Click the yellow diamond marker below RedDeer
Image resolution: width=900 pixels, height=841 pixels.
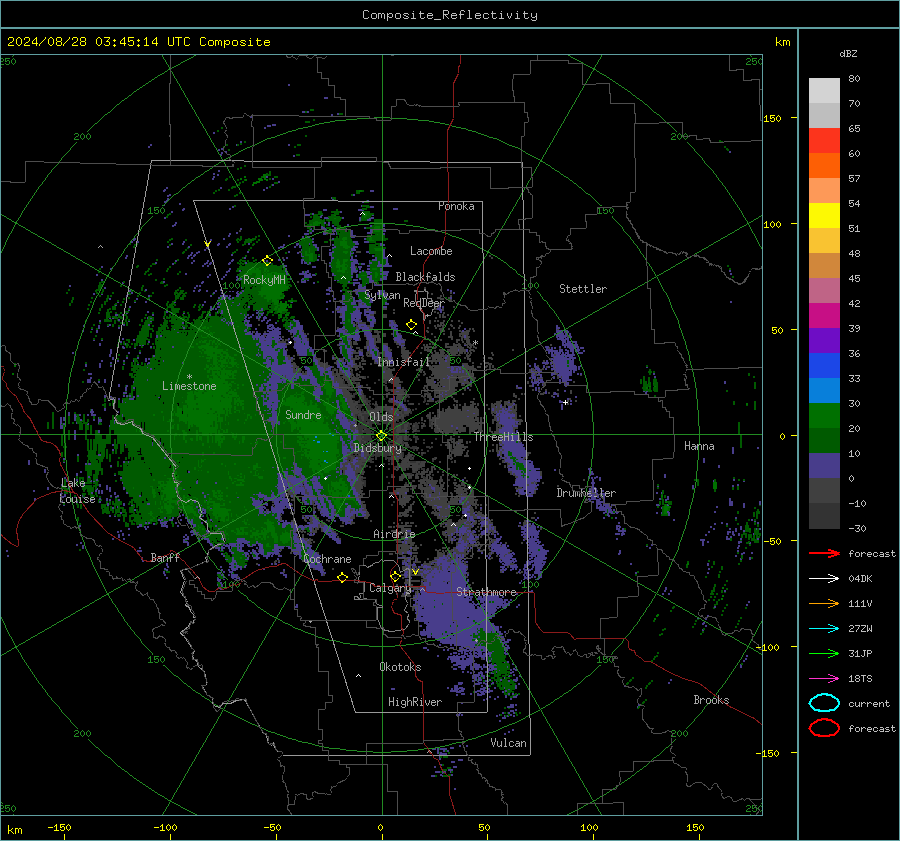tap(411, 325)
